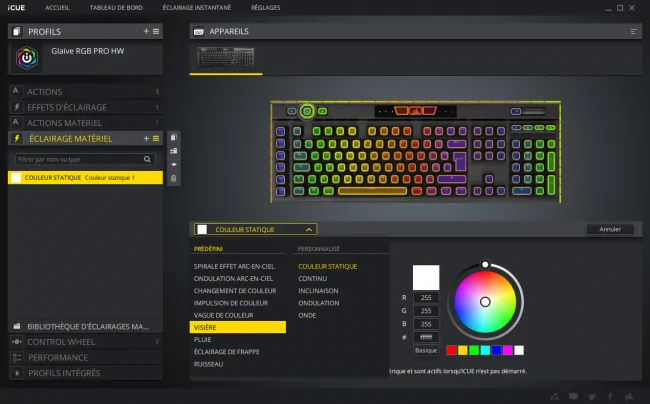This screenshot has width=650, height=404.
Task: Open the Réglages menu
Action: click(x=265, y=7)
